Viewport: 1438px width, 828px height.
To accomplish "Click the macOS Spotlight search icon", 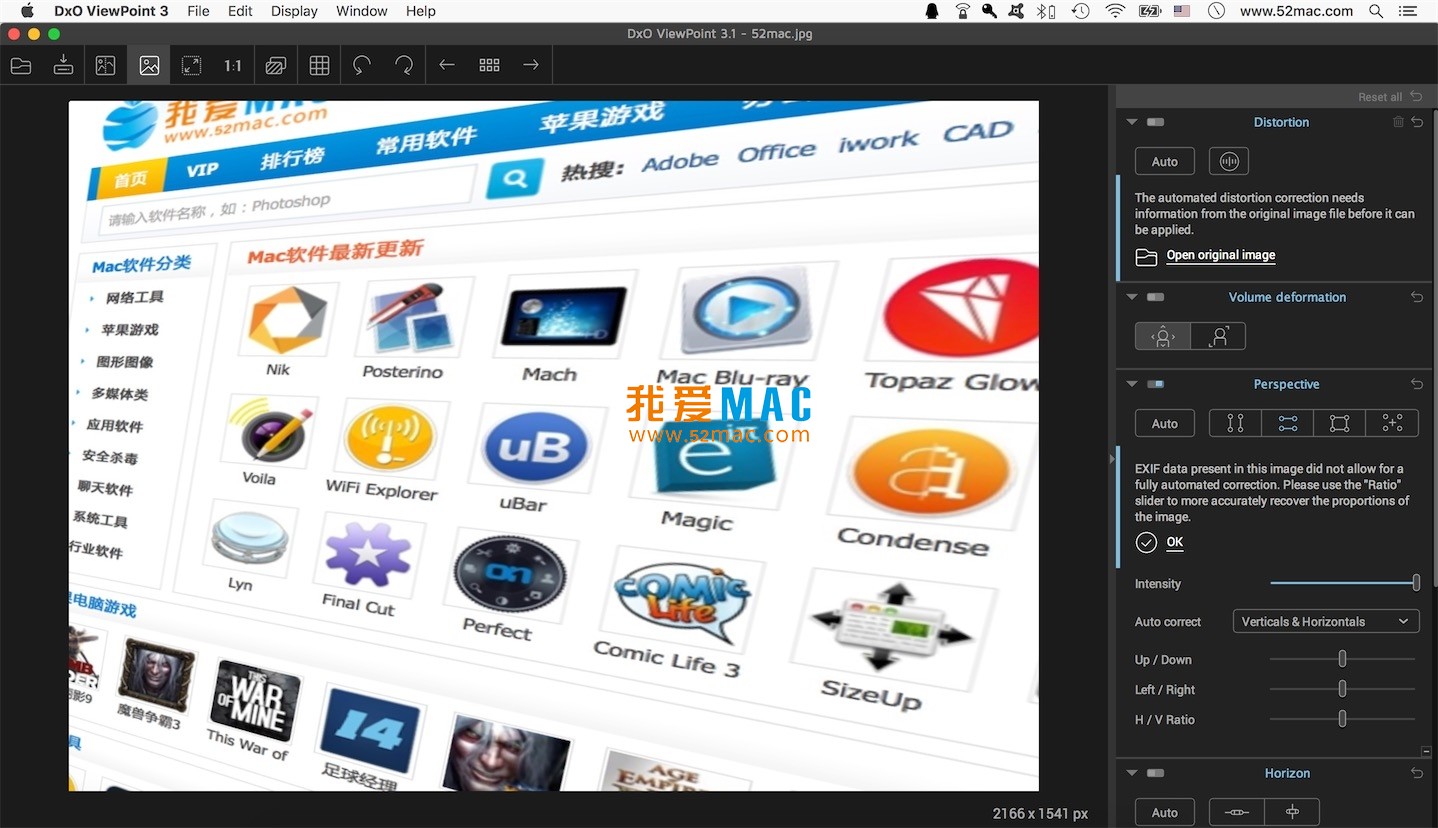I will [1376, 11].
